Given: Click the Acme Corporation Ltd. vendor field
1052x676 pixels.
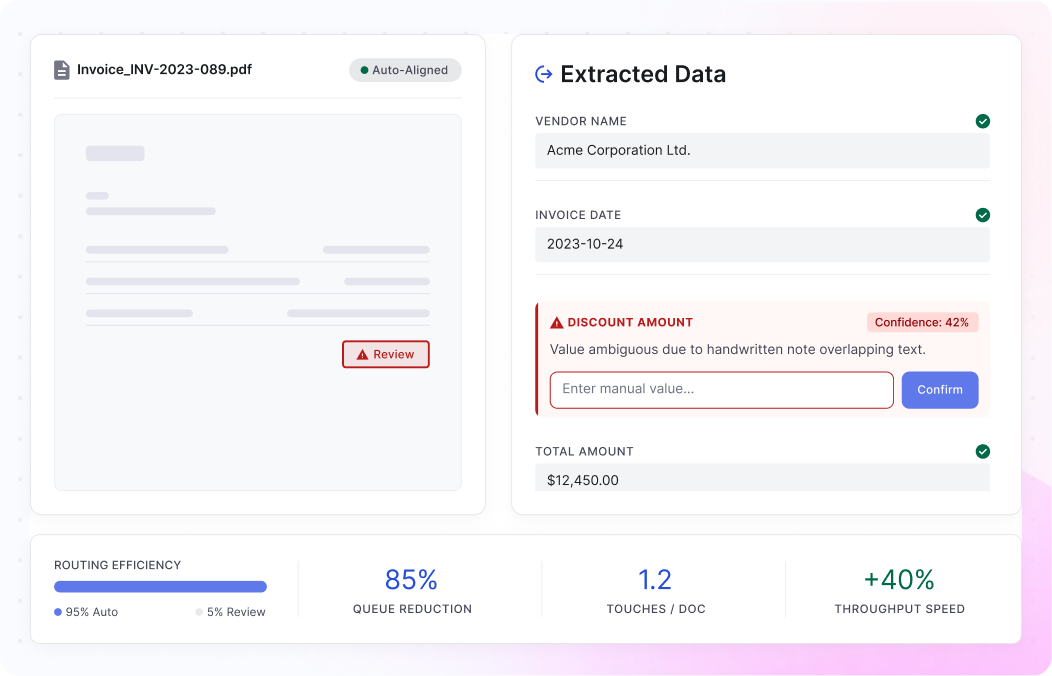Looking at the screenshot, I should point(762,150).
